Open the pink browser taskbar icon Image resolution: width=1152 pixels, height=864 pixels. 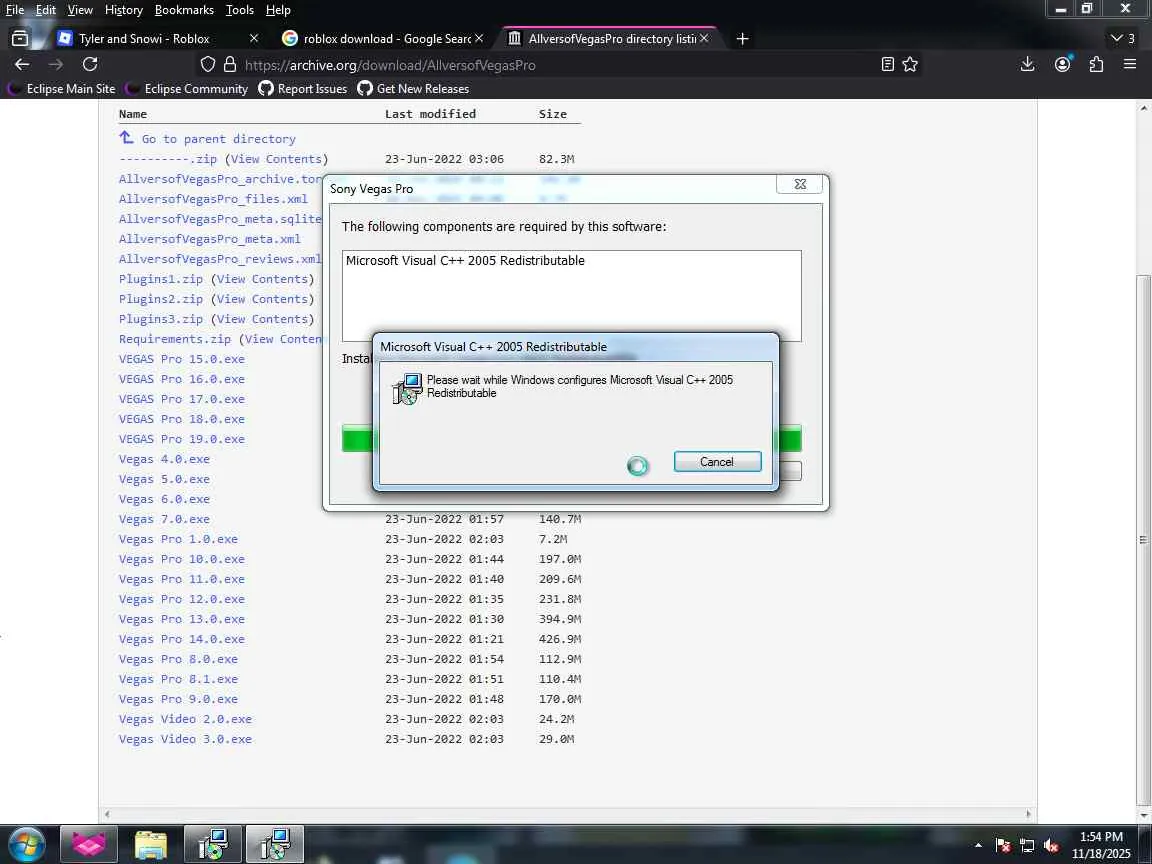pos(88,844)
